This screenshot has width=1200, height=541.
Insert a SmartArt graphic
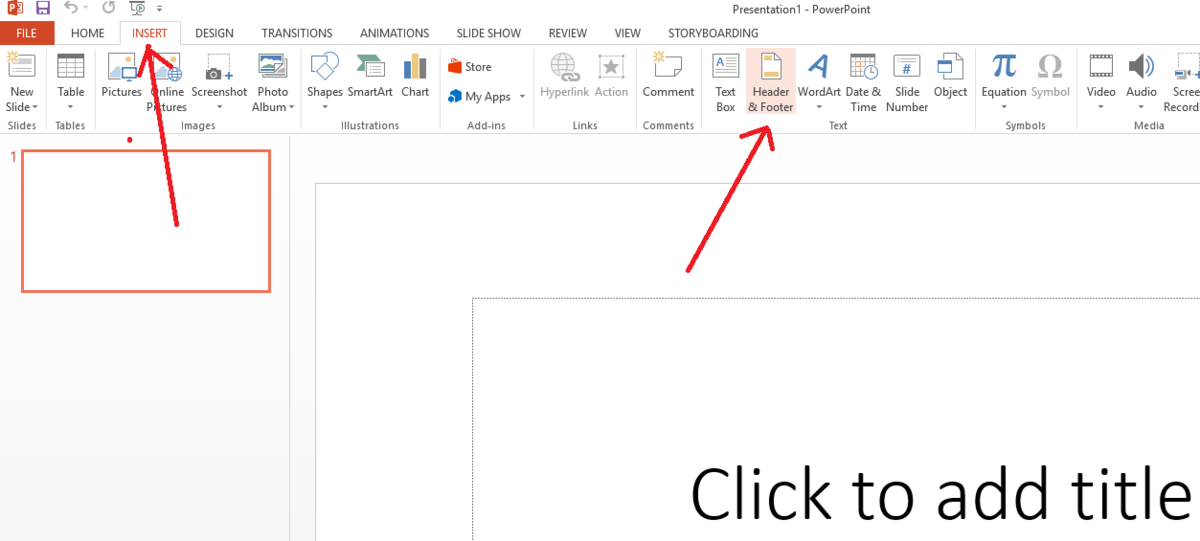pos(370,76)
